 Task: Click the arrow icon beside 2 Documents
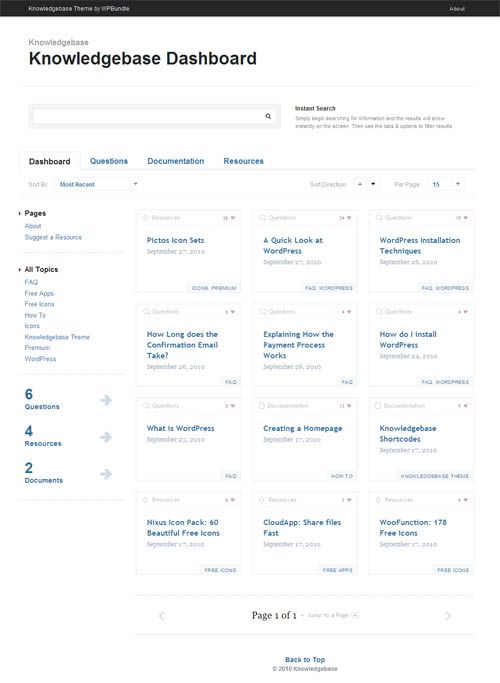click(x=106, y=473)
